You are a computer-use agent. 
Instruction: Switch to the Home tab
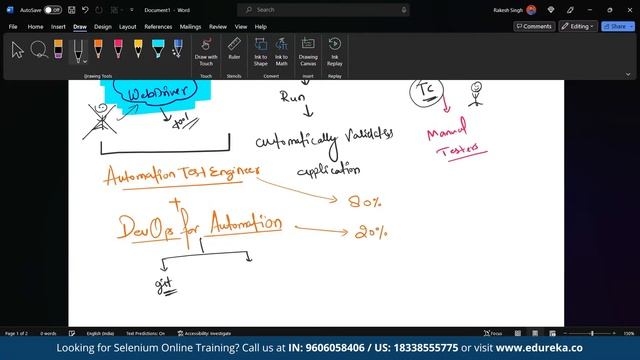point(36,27)
